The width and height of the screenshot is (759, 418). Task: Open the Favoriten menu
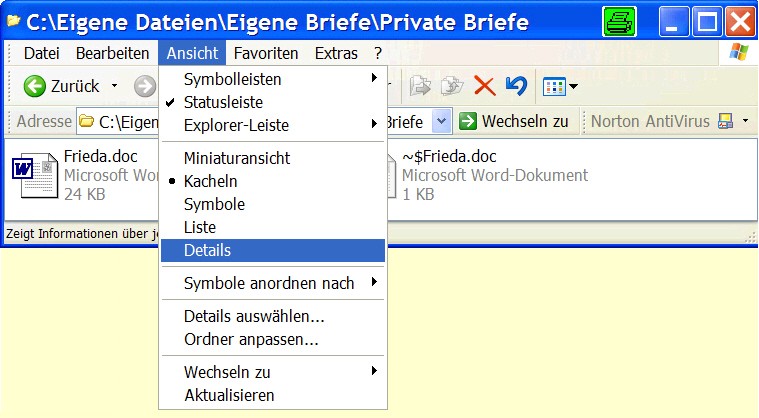(x=266, y=53)
